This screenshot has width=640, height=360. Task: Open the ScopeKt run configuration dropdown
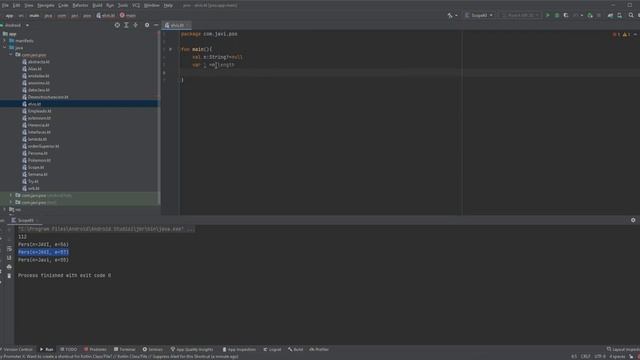(479, 16)
